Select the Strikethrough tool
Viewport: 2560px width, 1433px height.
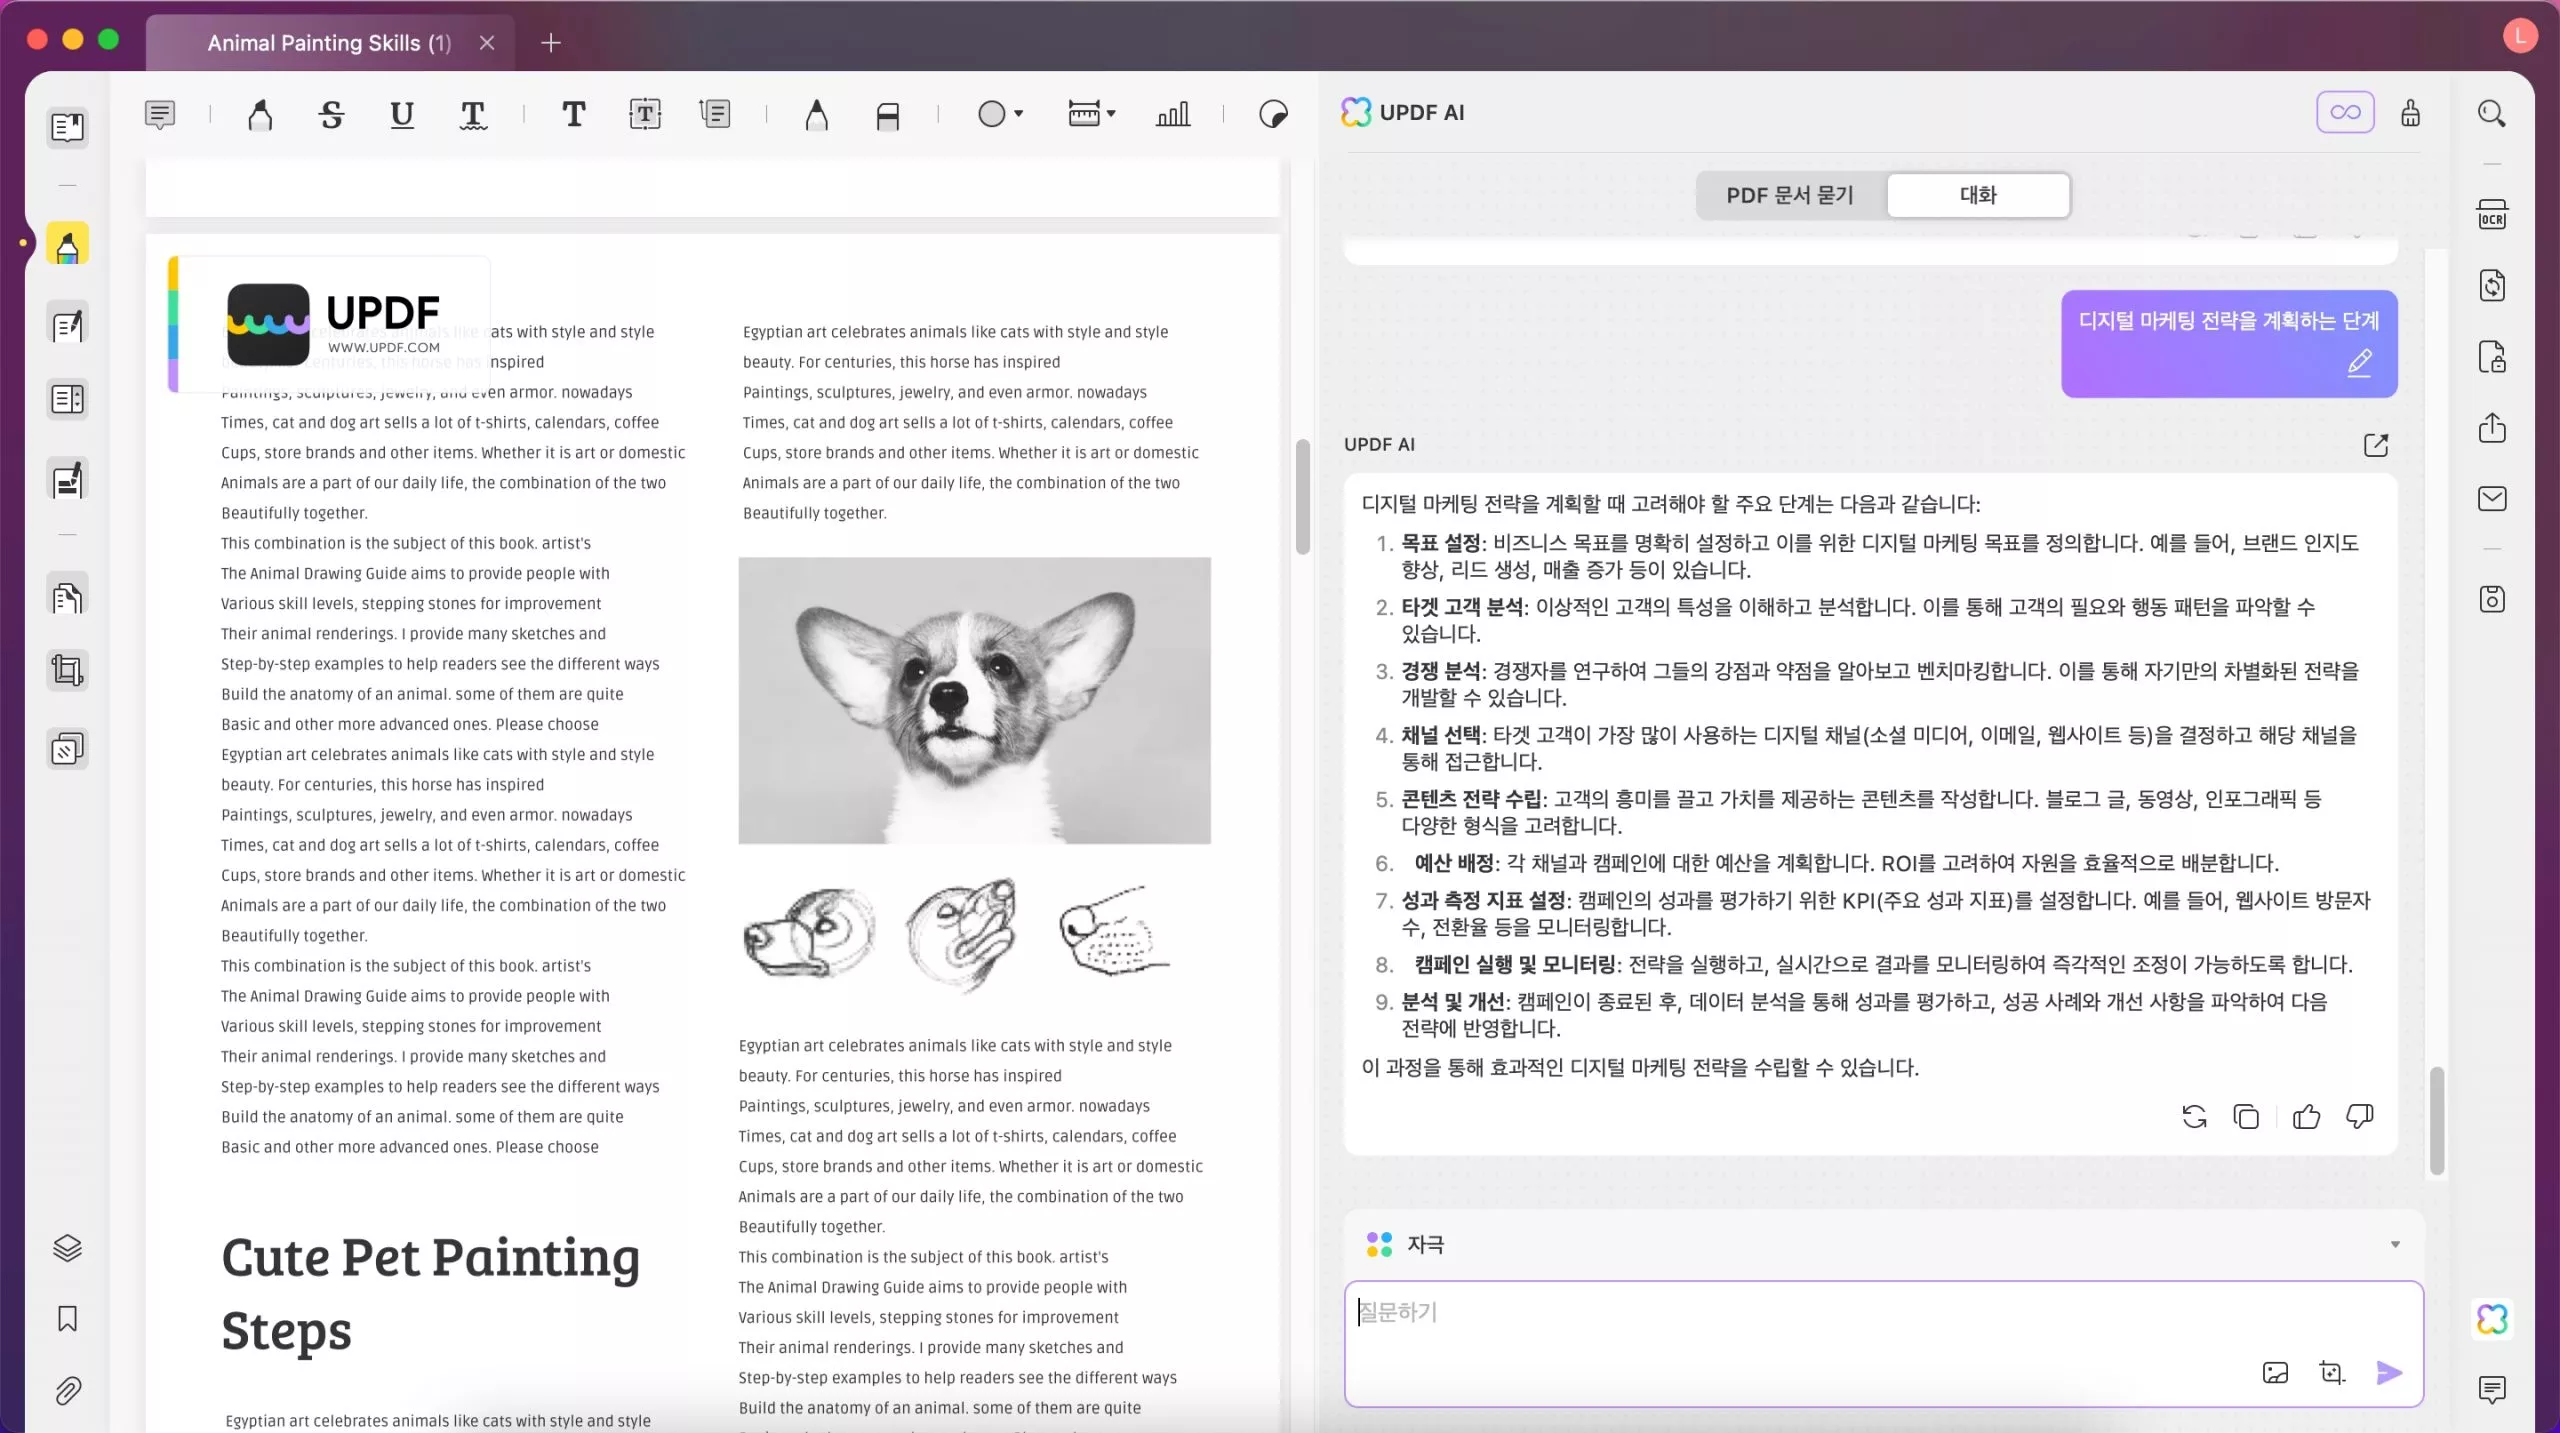[331, 114]
